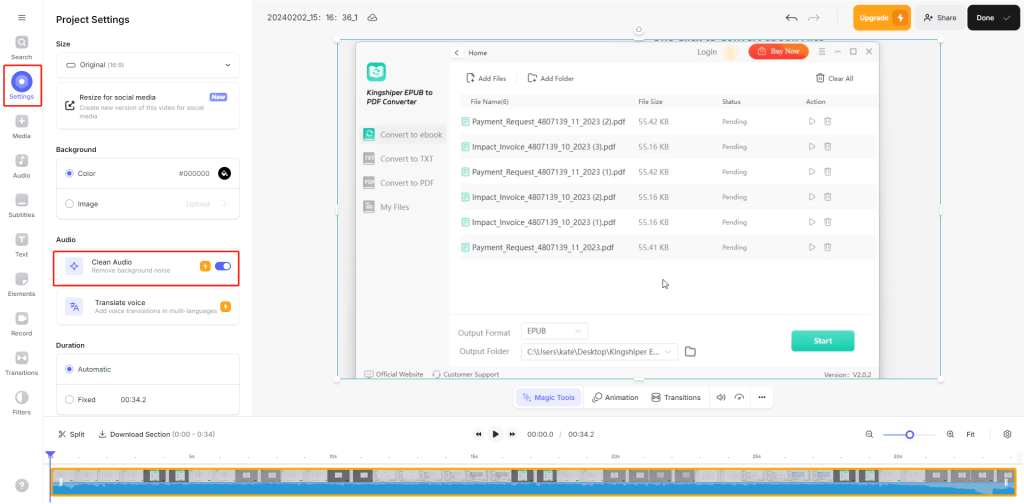Open Magic Tools

[549, 397]
